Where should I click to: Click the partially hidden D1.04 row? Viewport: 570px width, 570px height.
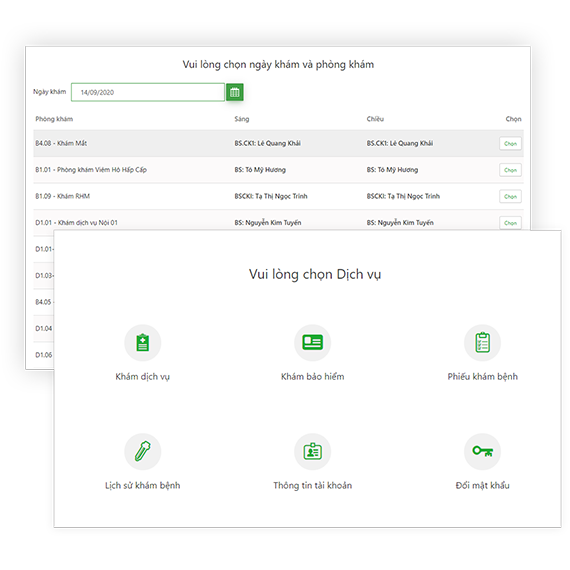coord(44,329)
